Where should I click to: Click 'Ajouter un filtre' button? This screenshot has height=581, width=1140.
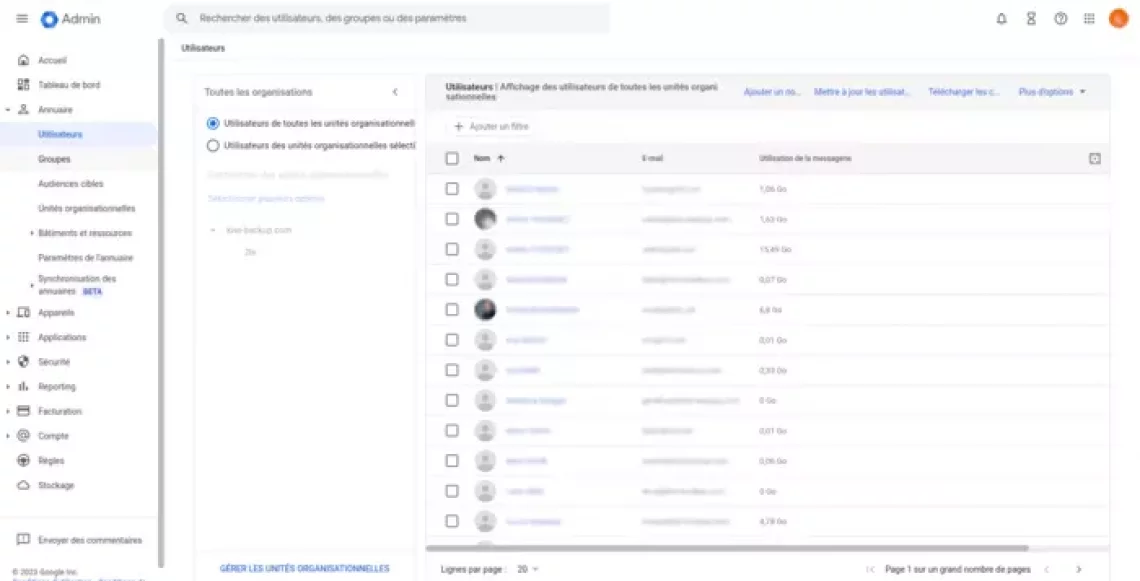[491, 127]
